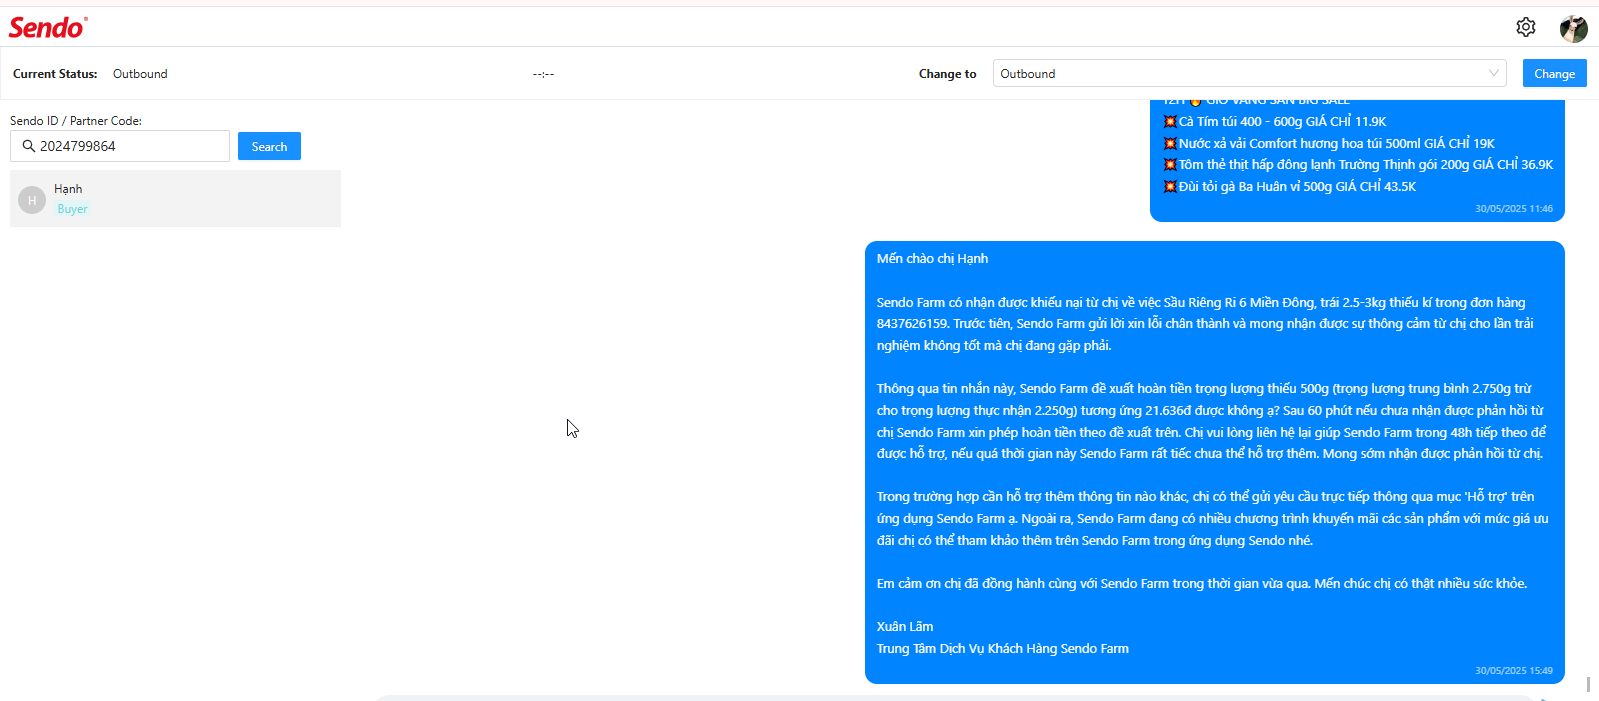The image size is (1599, 701).
Task: Click the Cà Tím promo line
Action: tap(1274, 121)
